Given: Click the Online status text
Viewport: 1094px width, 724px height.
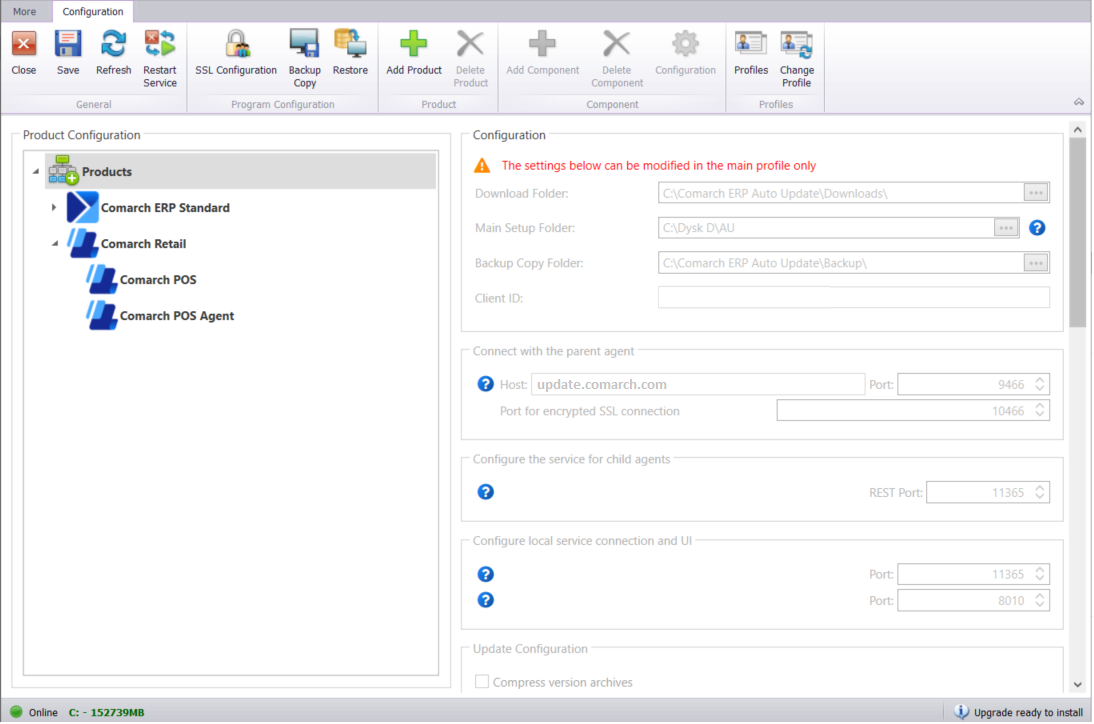Looking at the screenshot, I should click(43, 712).
